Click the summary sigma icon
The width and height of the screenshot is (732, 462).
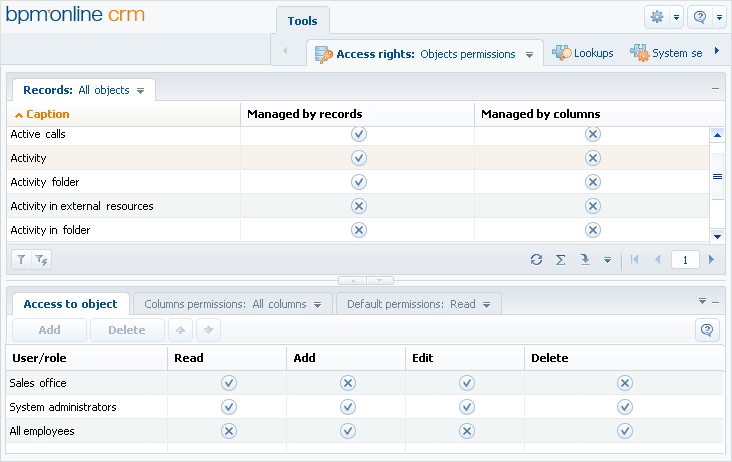[x=561, y=259]
